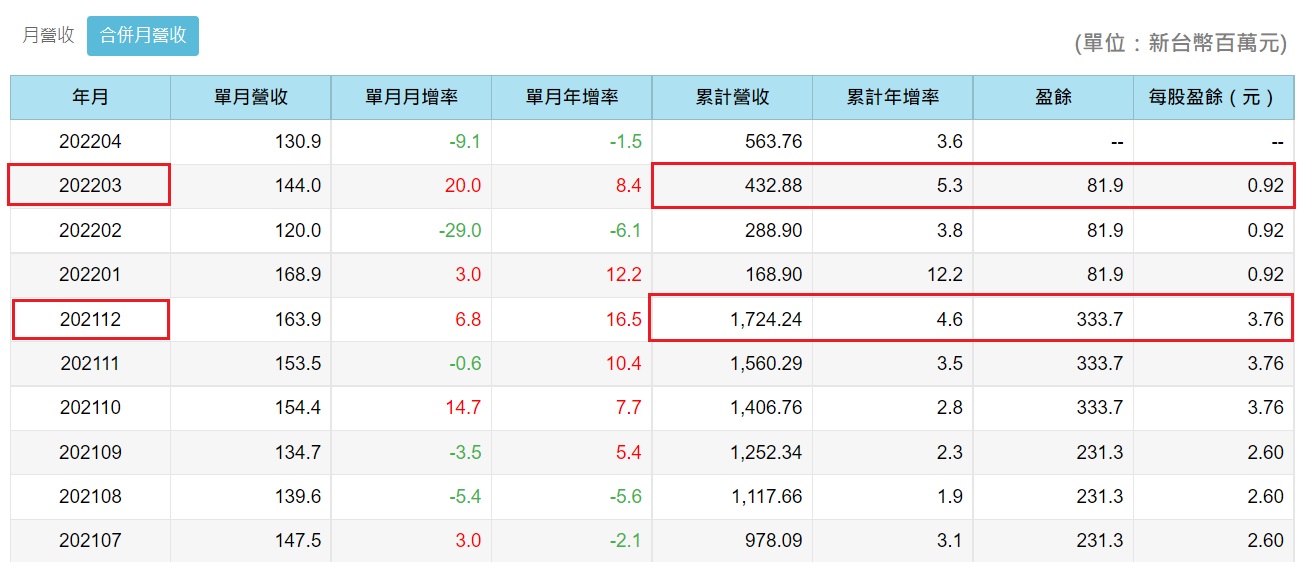This screenshot has width=1301, height=569.
Task: Click the 盈餘 column header
Action: (1053, 97)
